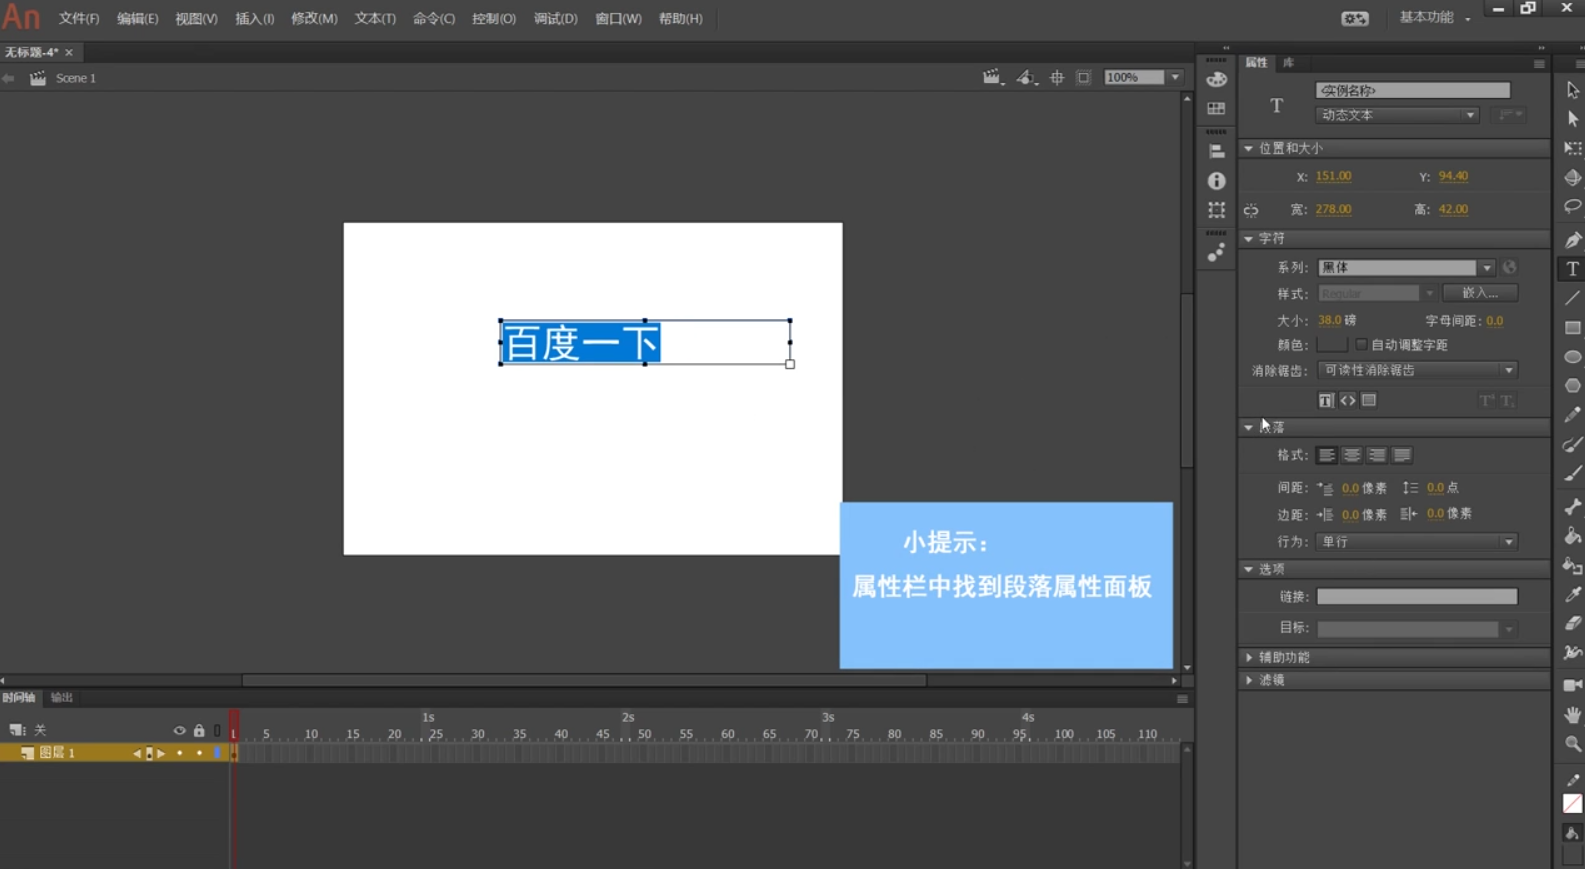Click the Center Stage icon
Screen dimensions: 1585x869
tap(1057, 77)
